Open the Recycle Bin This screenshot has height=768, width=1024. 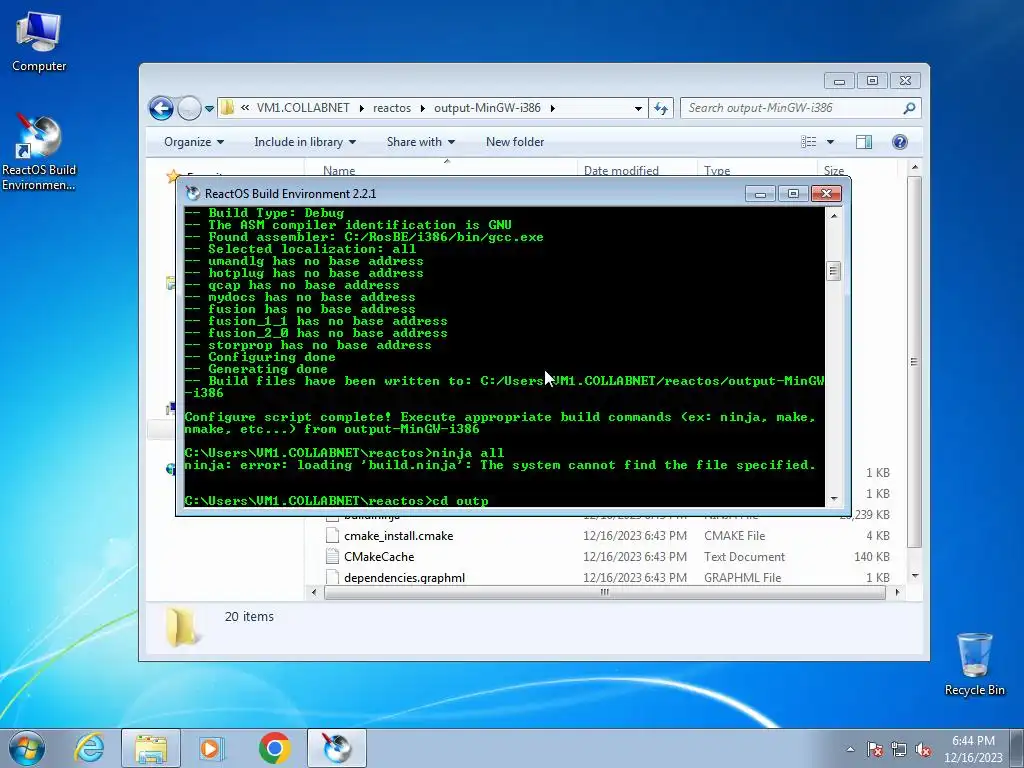tap(974, 664)
